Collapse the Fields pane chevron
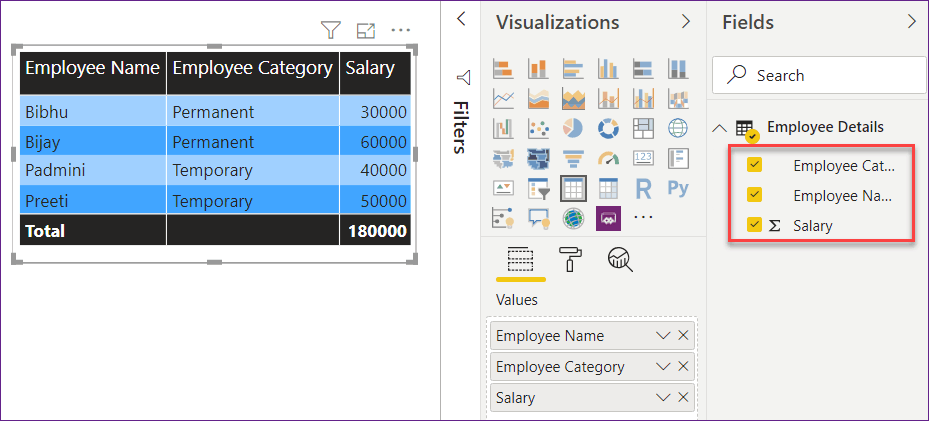This screenshot has width=929, height=421. [x=912, y=22]
